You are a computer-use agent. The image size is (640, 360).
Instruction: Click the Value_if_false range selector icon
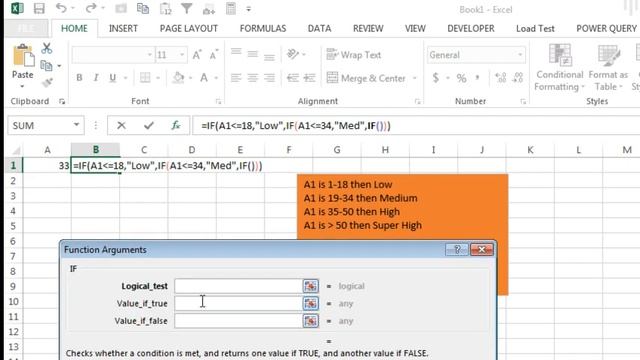pos(310,321)
